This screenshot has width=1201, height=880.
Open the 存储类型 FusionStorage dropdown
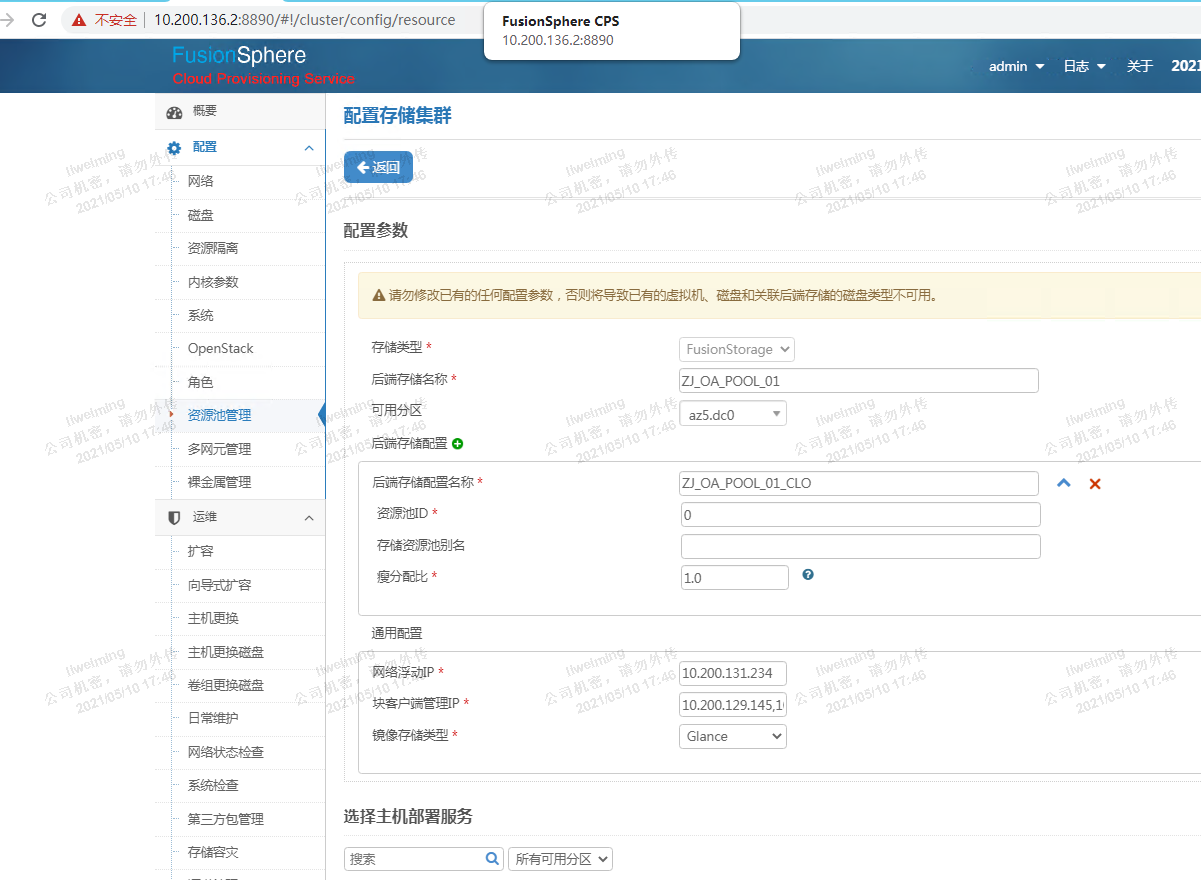click(x=737, y=349)
